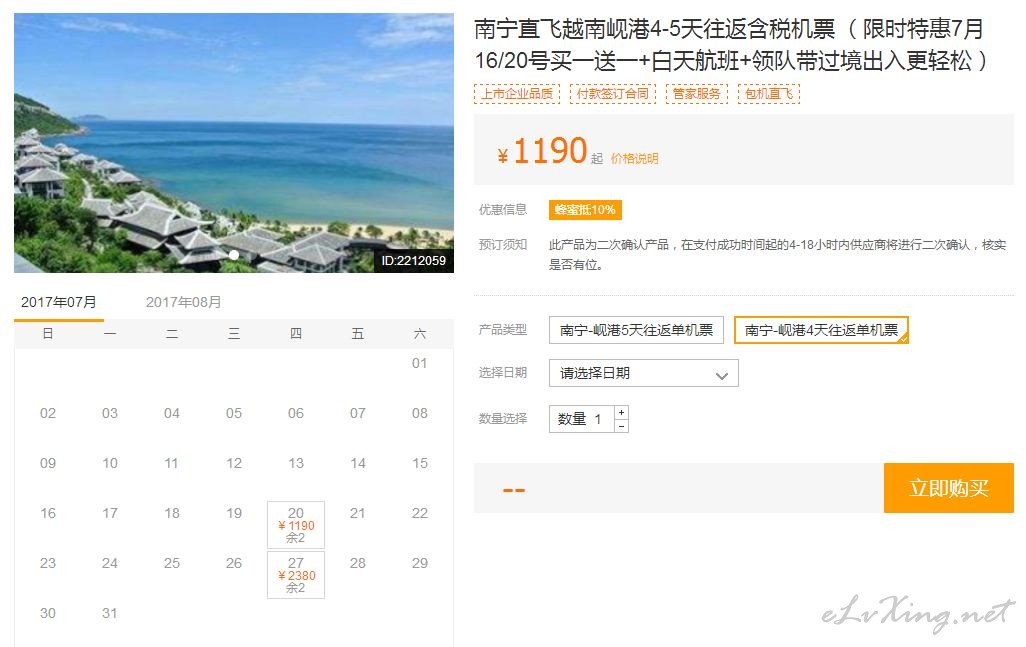Click the 管家服务 tag
Image resolution: width=1026 pixels, height=647 pixels.
pyautogui.click(x=696, y=94)
